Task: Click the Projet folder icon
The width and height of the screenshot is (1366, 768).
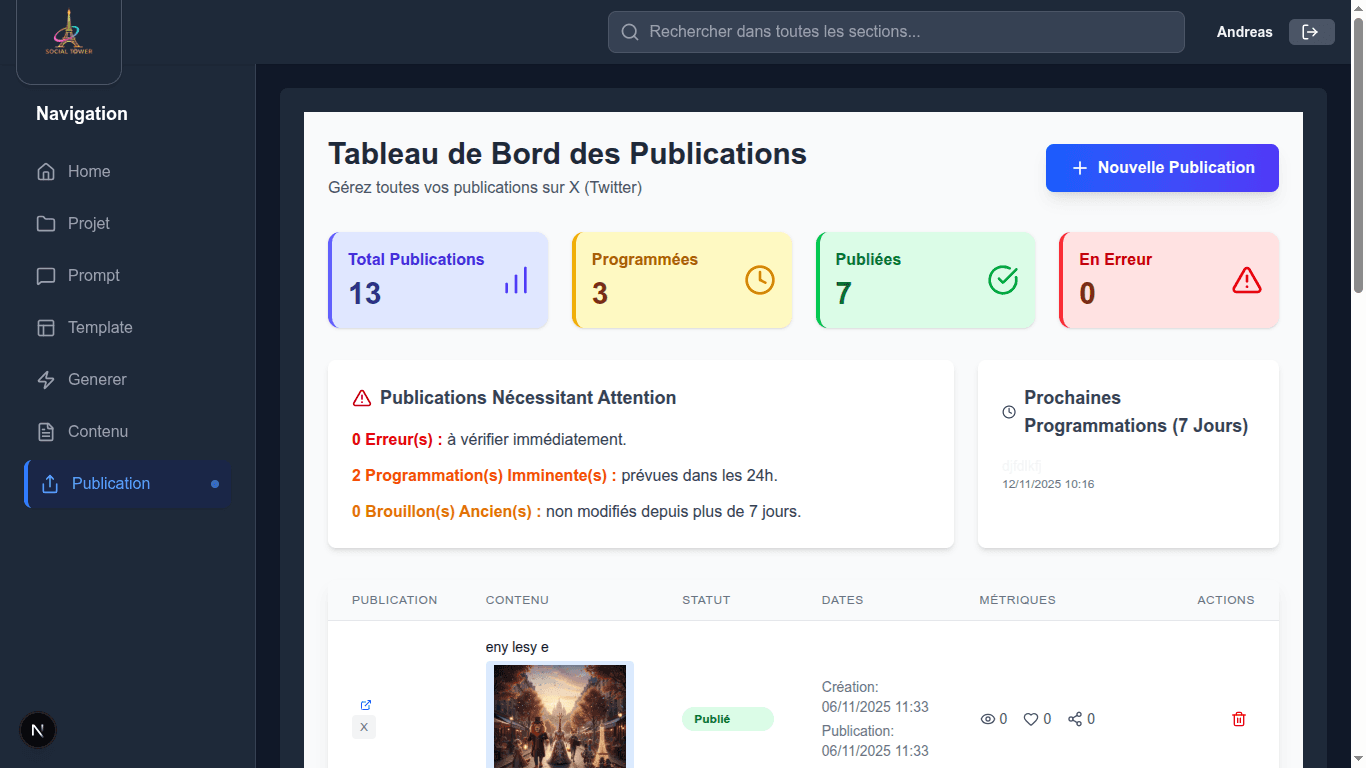Action: pos(46,224)
